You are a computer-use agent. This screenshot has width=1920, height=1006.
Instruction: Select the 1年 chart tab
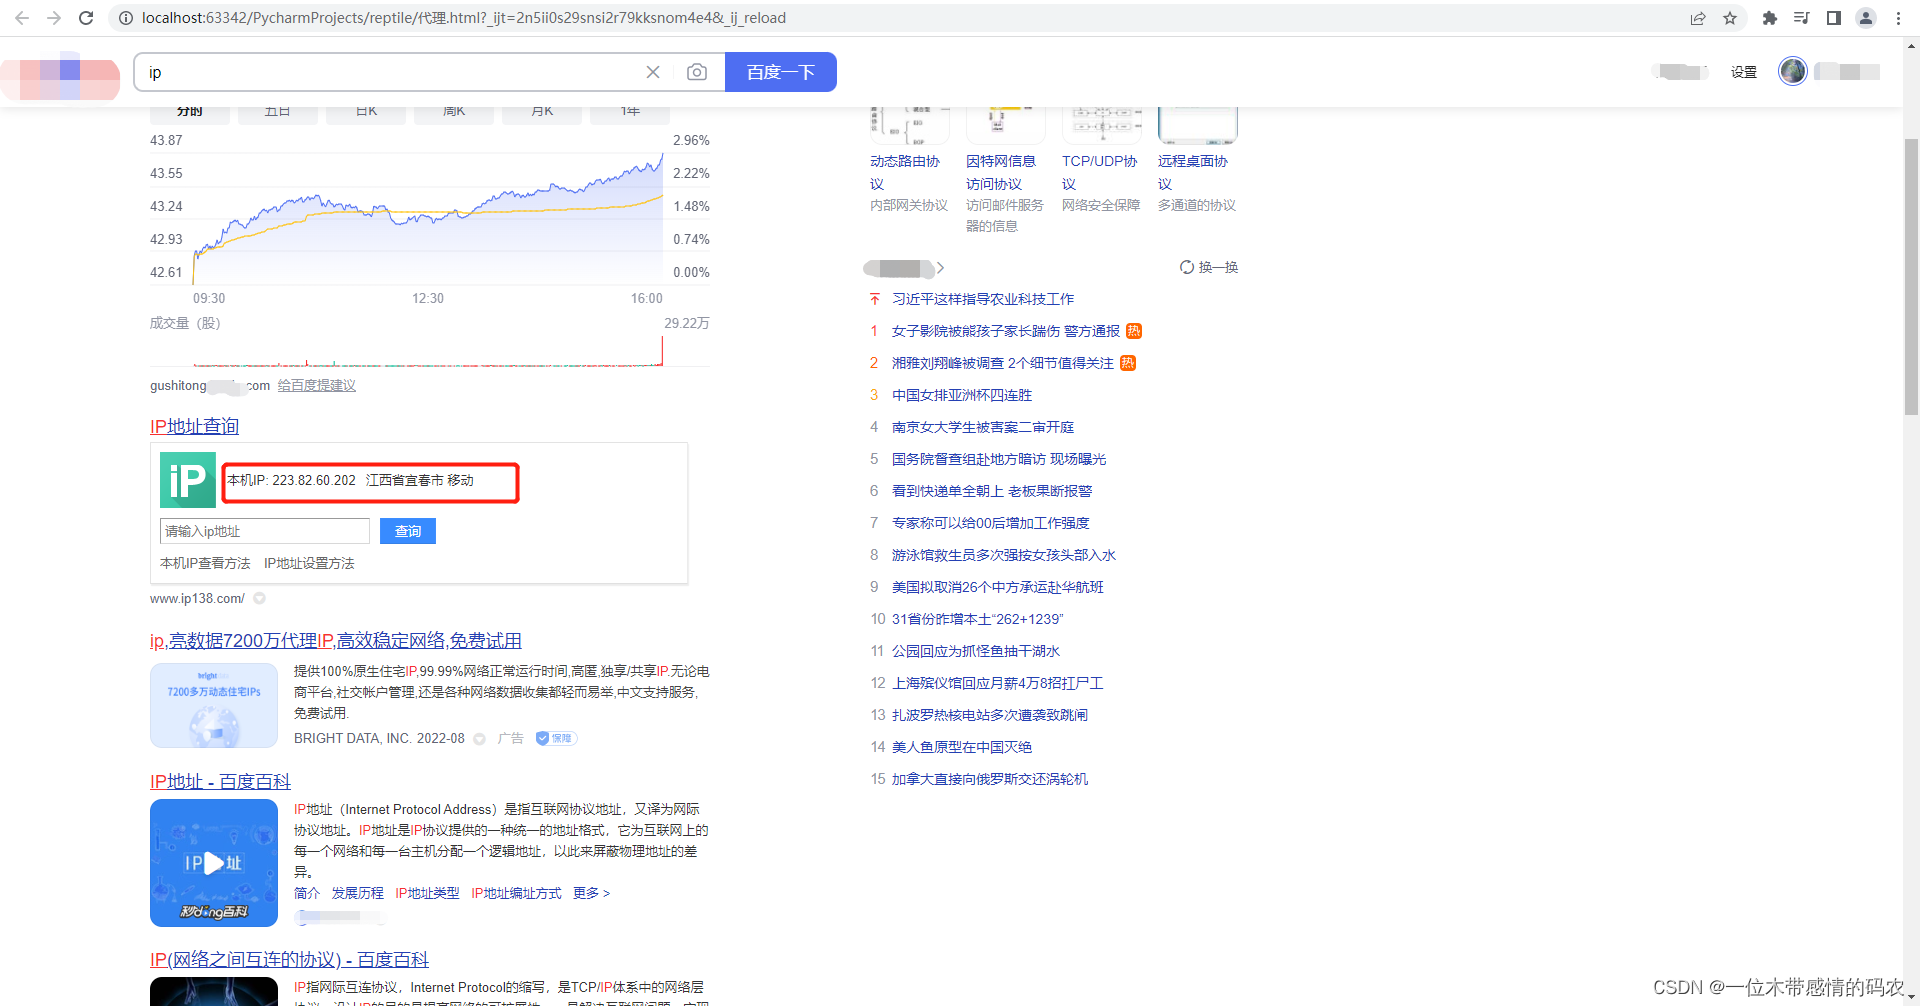pos(630,113)
